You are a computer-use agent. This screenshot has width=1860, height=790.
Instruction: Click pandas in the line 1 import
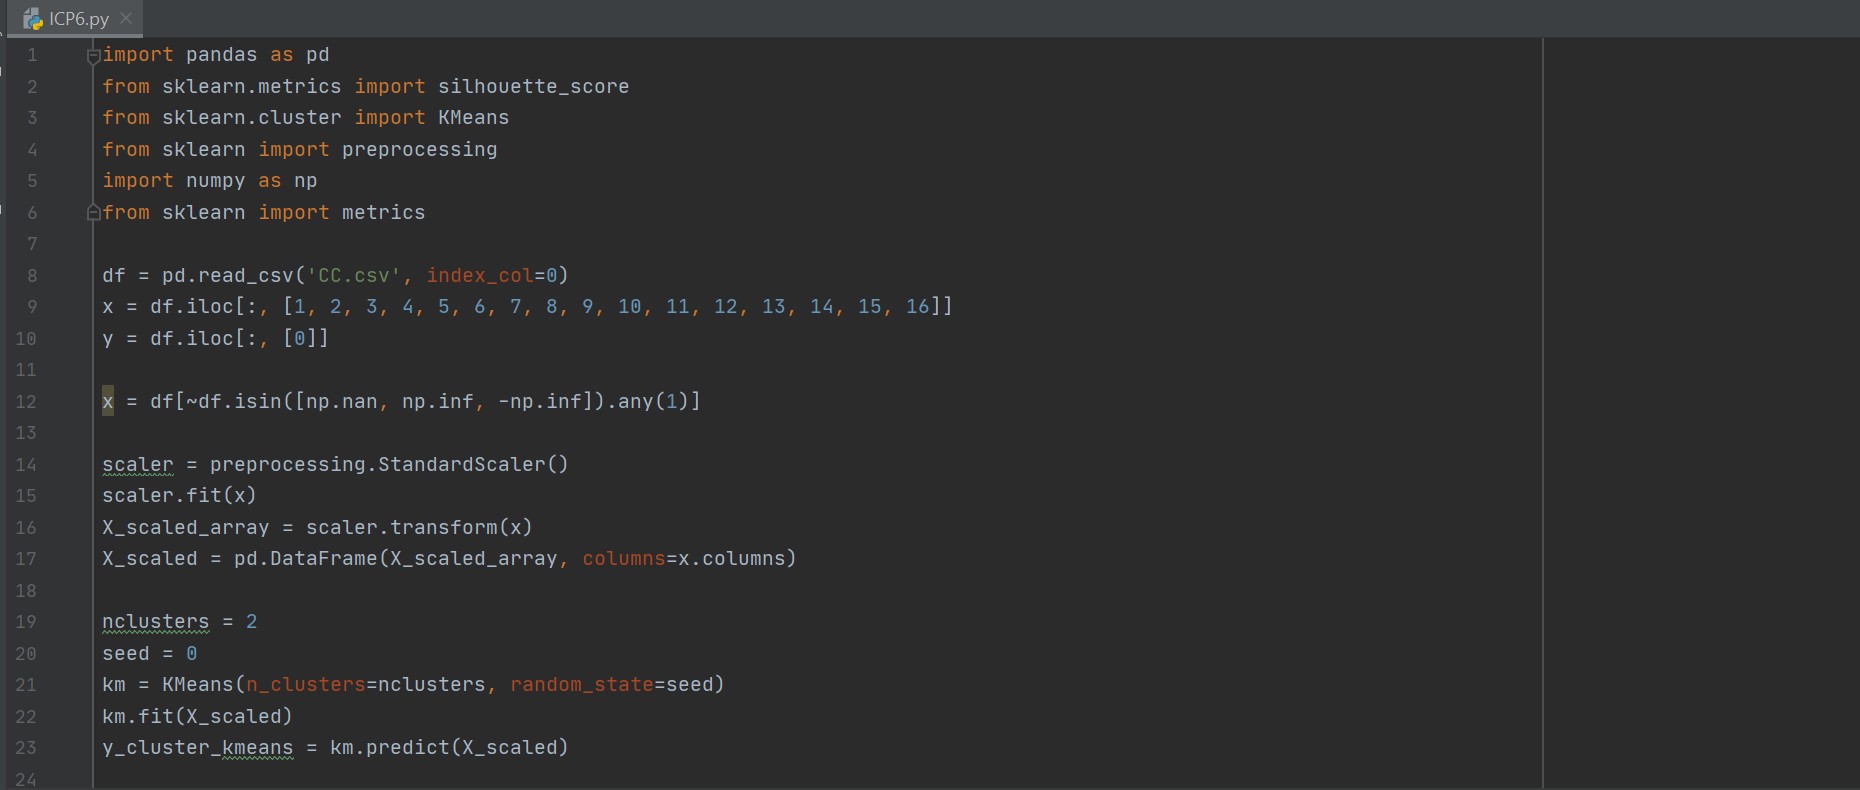[x=221, y=55]
